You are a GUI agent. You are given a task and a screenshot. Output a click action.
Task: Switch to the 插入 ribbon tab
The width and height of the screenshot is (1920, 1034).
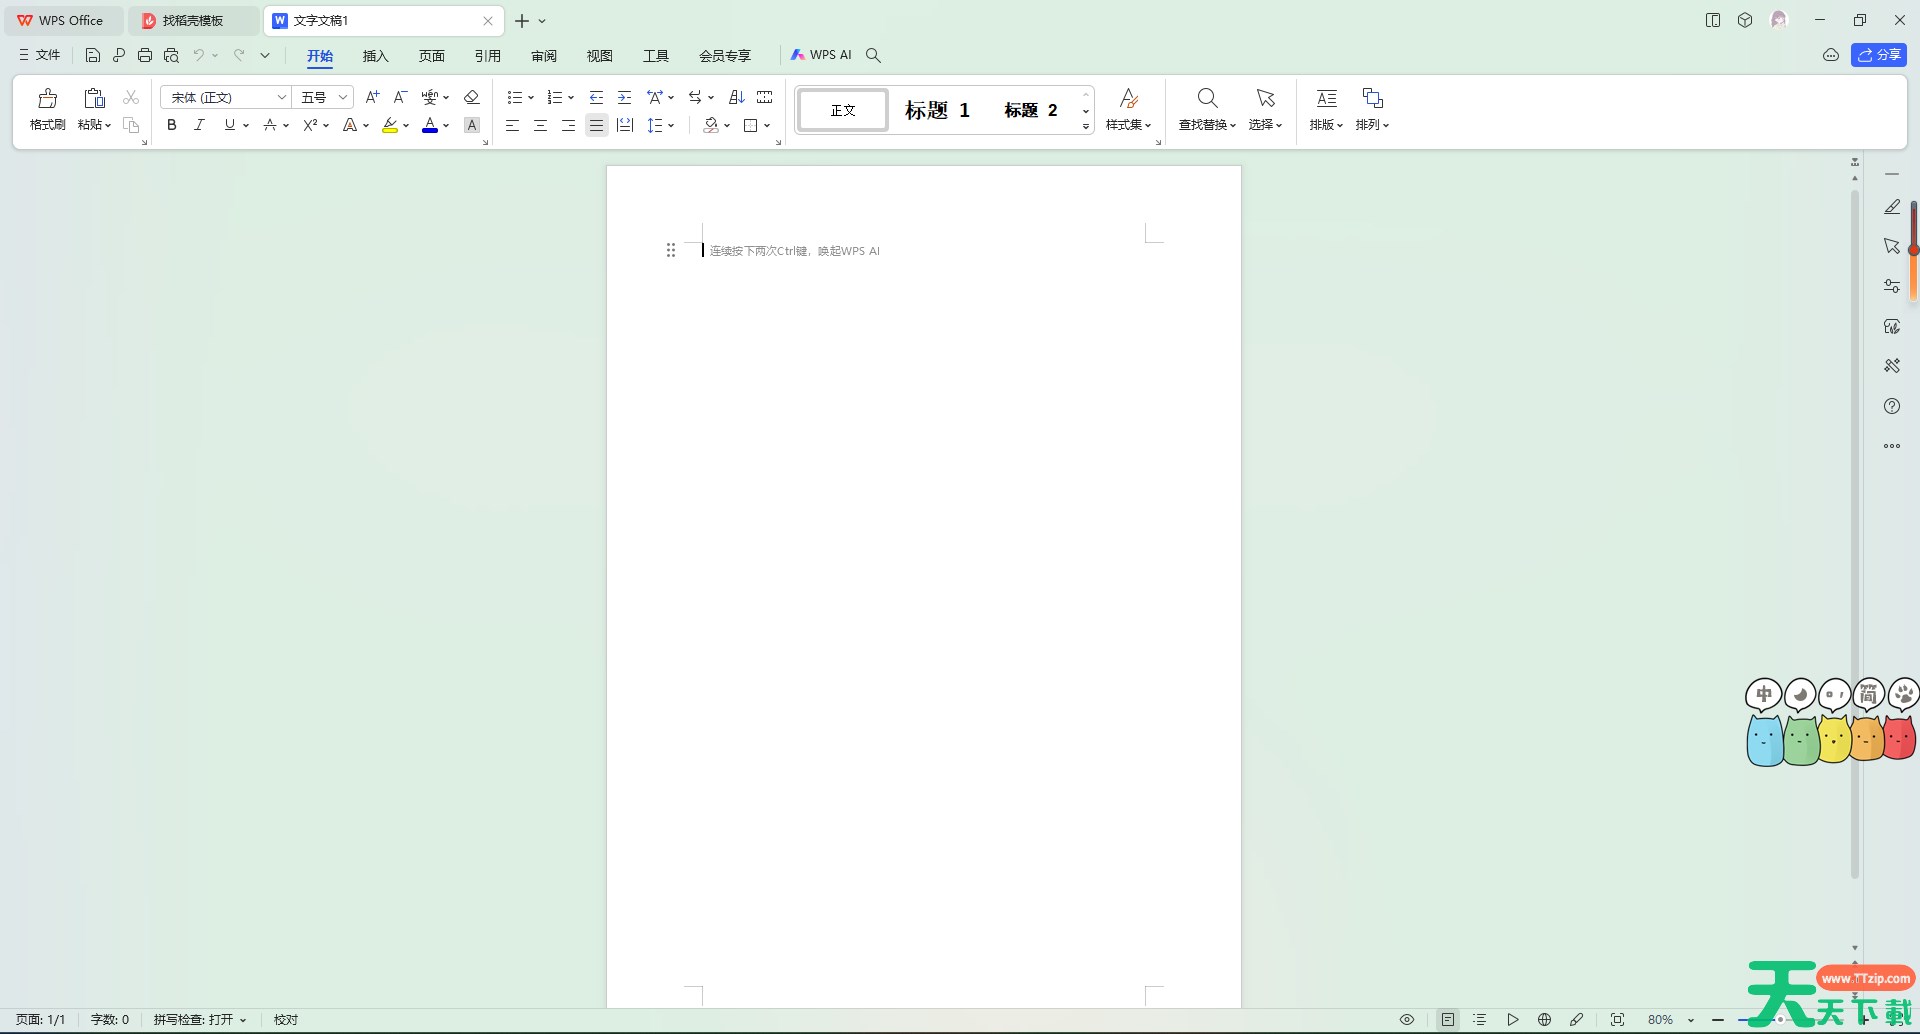pyautogui.click(x=375, y=55)
